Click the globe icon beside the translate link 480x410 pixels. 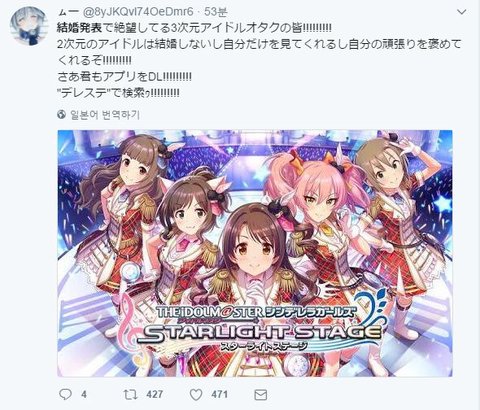61,114
